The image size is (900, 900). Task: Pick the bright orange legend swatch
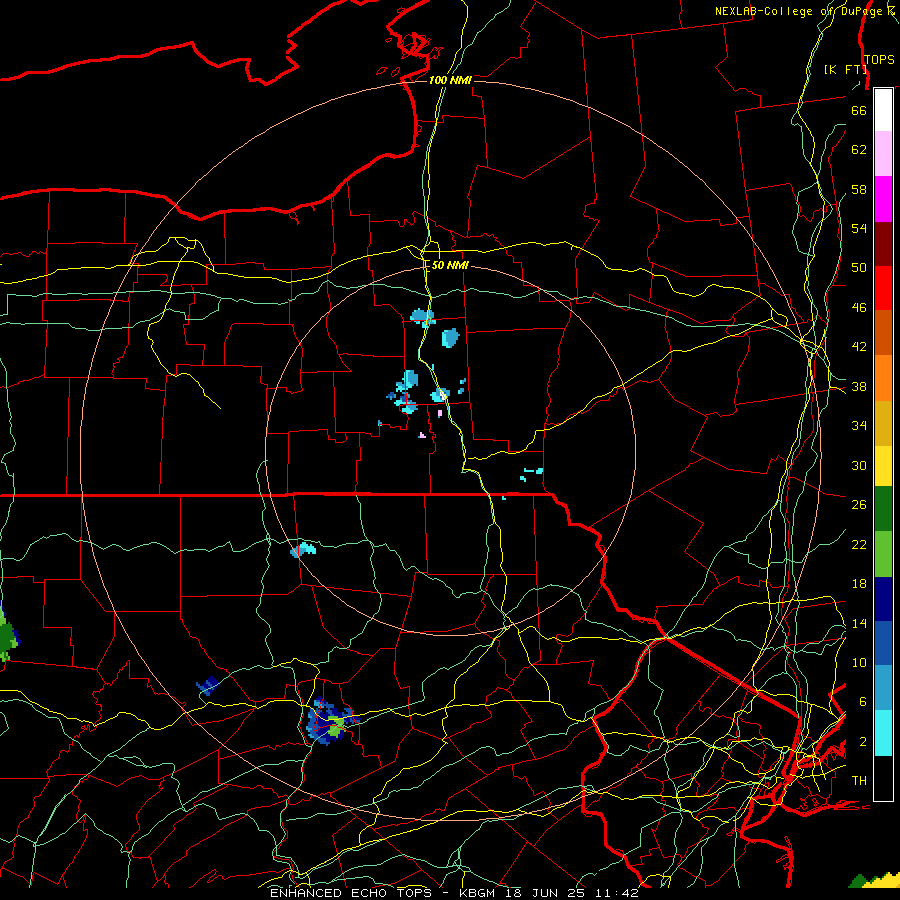pos(883,378)
